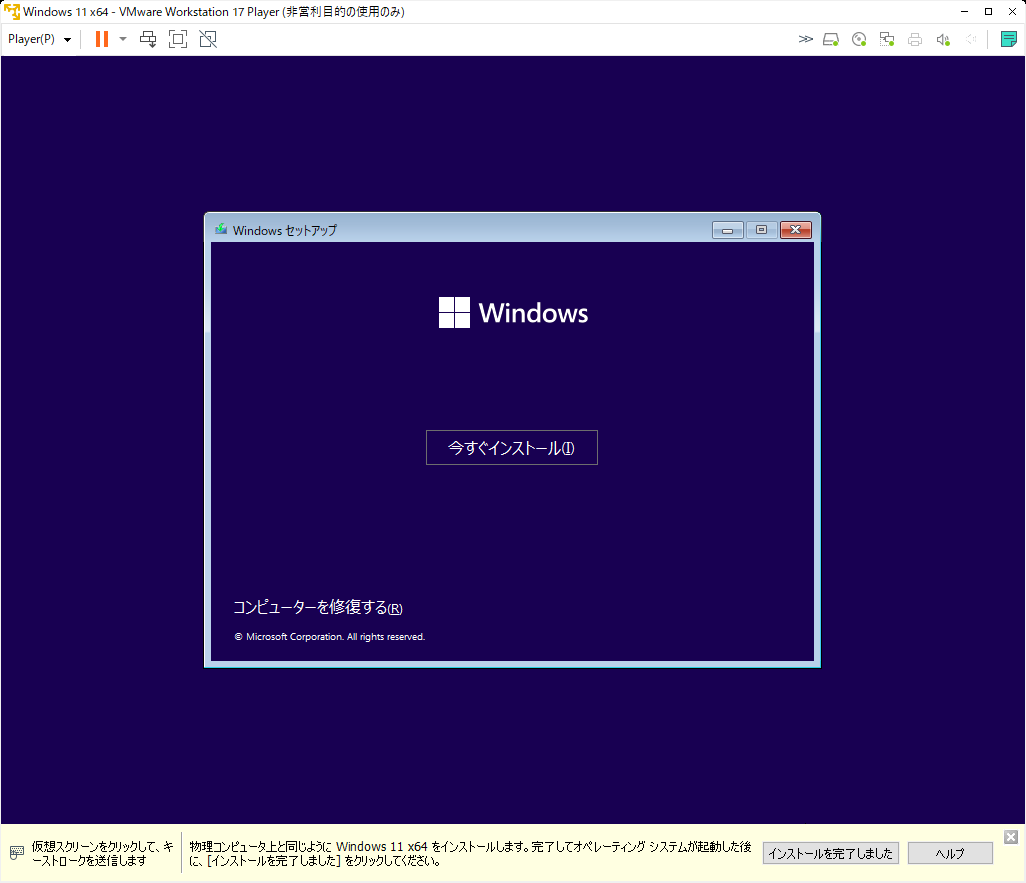Enter full screen mode

(178, 39)
